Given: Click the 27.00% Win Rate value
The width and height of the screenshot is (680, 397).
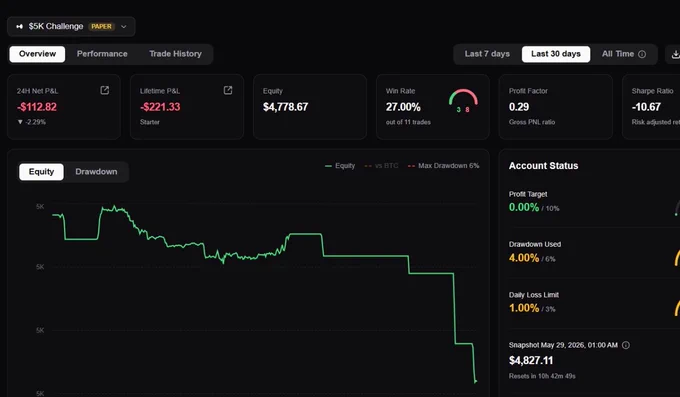Looking at the screenshot, I should [403, 107].
